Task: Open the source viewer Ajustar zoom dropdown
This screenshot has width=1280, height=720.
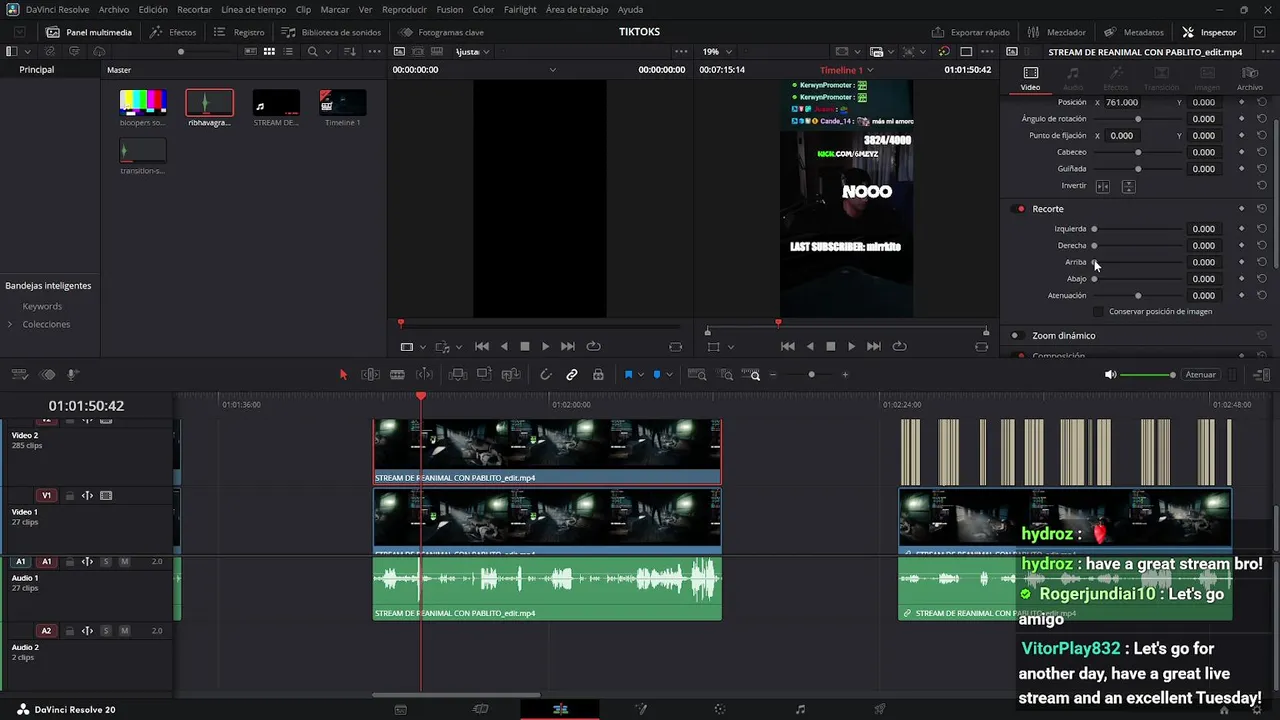Action: click(x=472, y=51)
